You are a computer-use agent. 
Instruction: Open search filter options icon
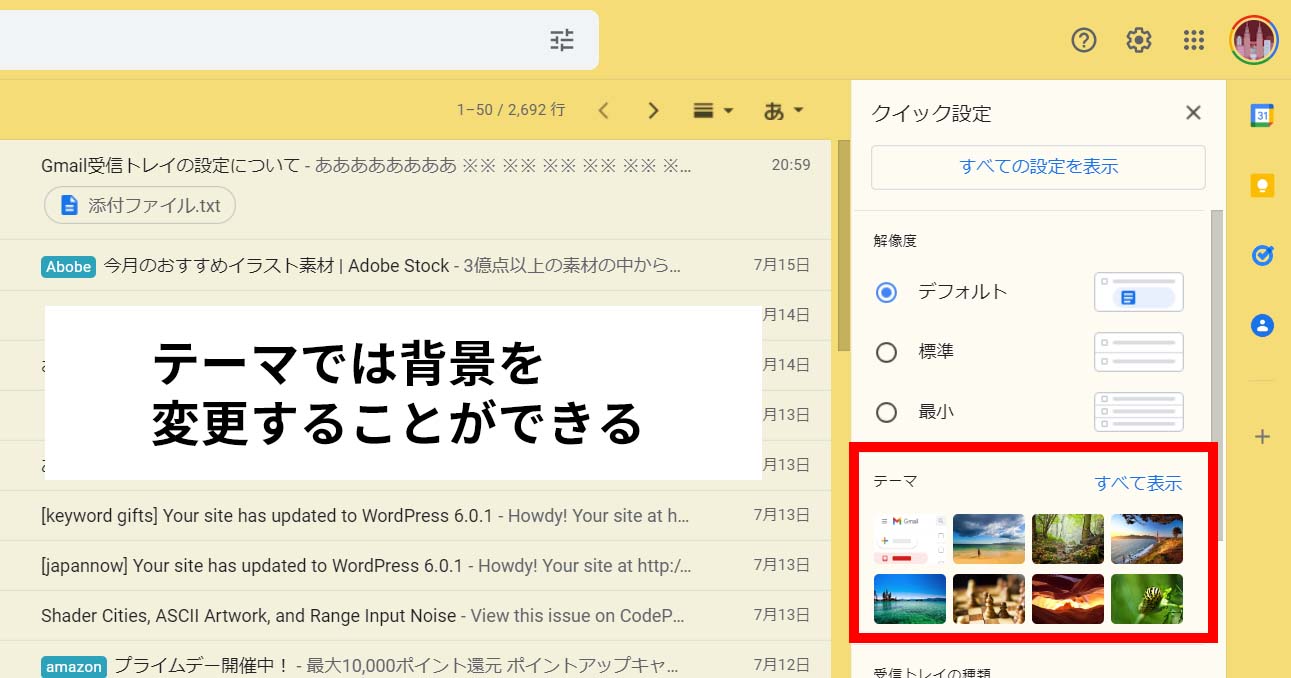coord(562,40)
